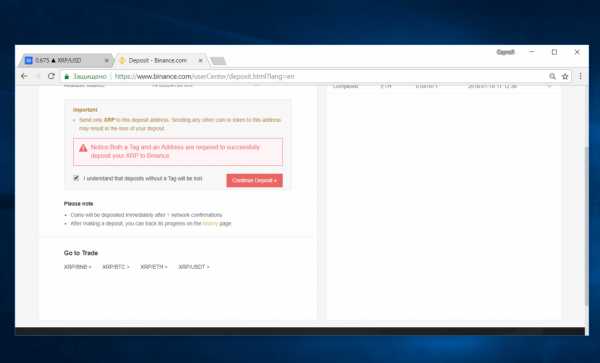Screen dimensions: 600x363
Task: Click the red Continue Deposit button
Action: pyautogui.click(x=254, y=180)
